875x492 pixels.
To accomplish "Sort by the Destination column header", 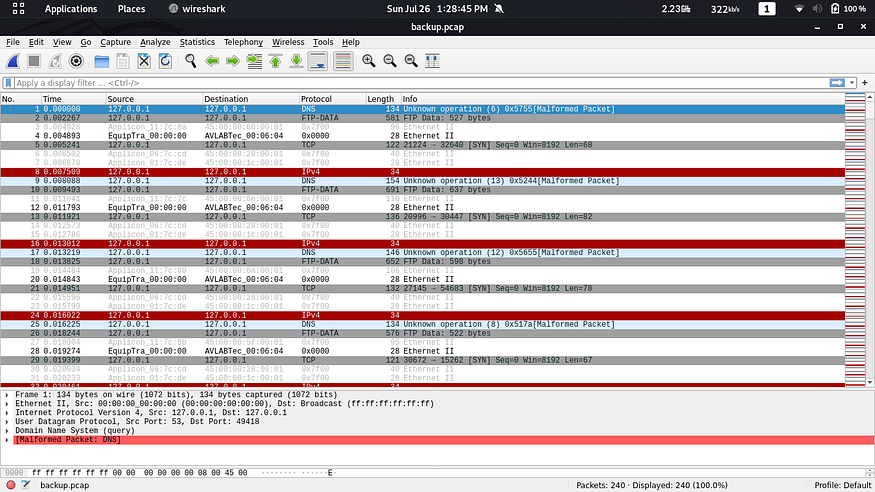I will pyautogui.click(x=251, y=99).
